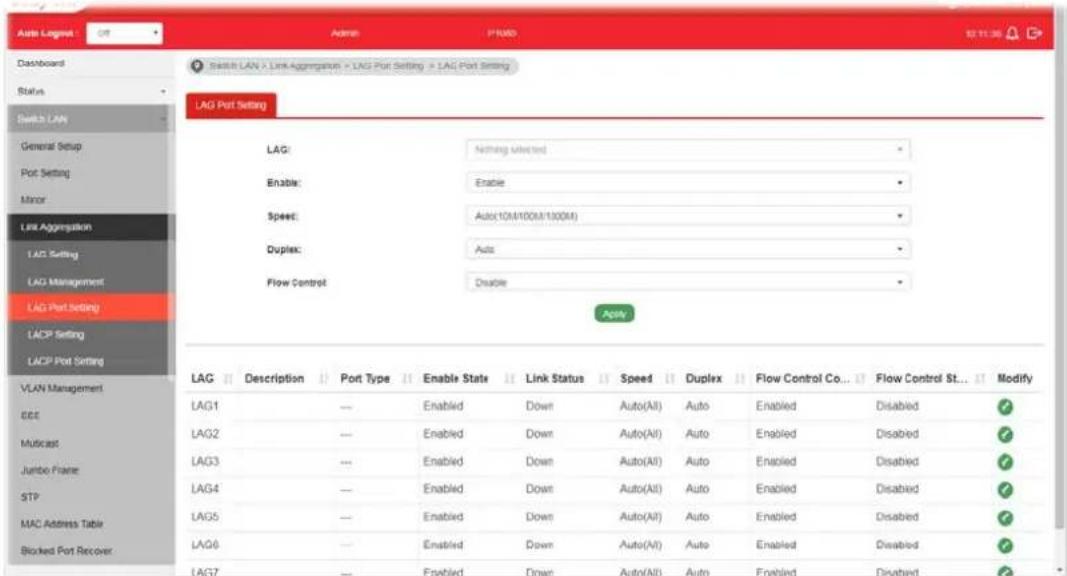Sort table by Description column icon

pyautogui.click(x=324, y=379)
